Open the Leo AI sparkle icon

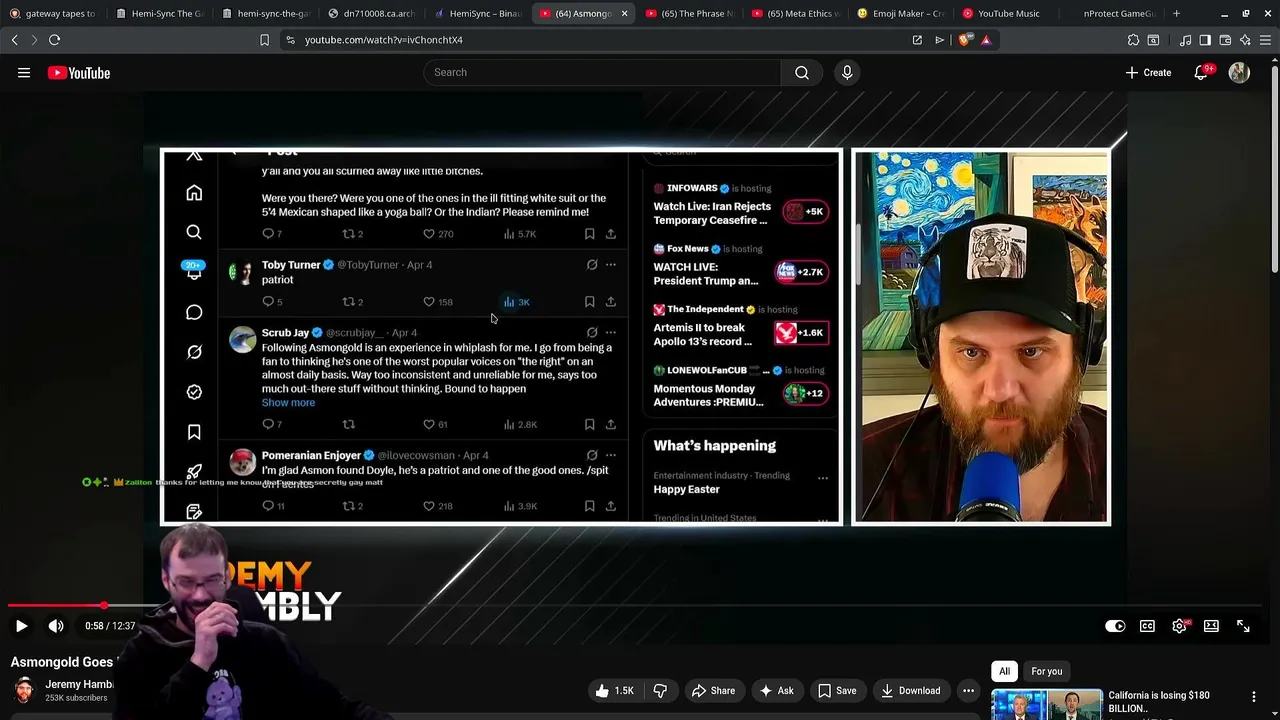tap(1245, 40)
